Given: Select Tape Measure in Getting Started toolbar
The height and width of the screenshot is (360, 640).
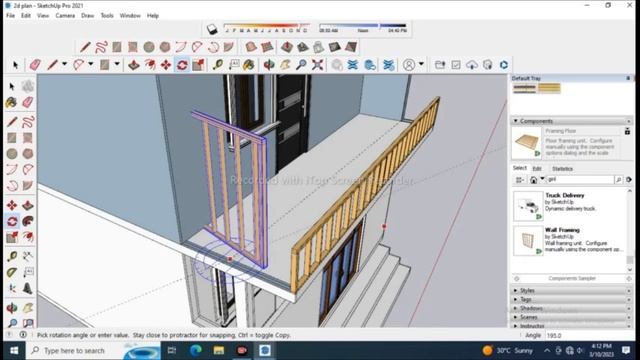Looking at the screenshot, I should click(218, 65).
